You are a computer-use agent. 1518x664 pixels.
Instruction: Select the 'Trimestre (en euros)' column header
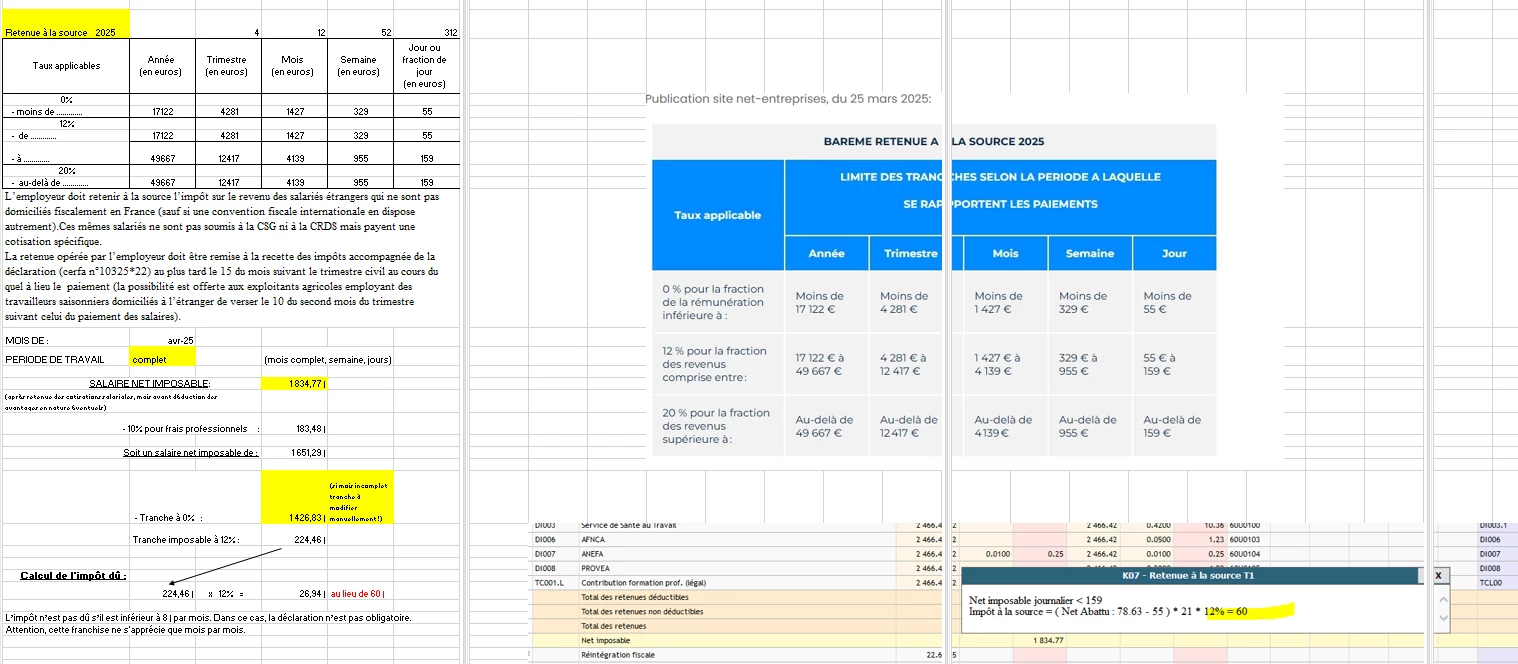[227, 66]
